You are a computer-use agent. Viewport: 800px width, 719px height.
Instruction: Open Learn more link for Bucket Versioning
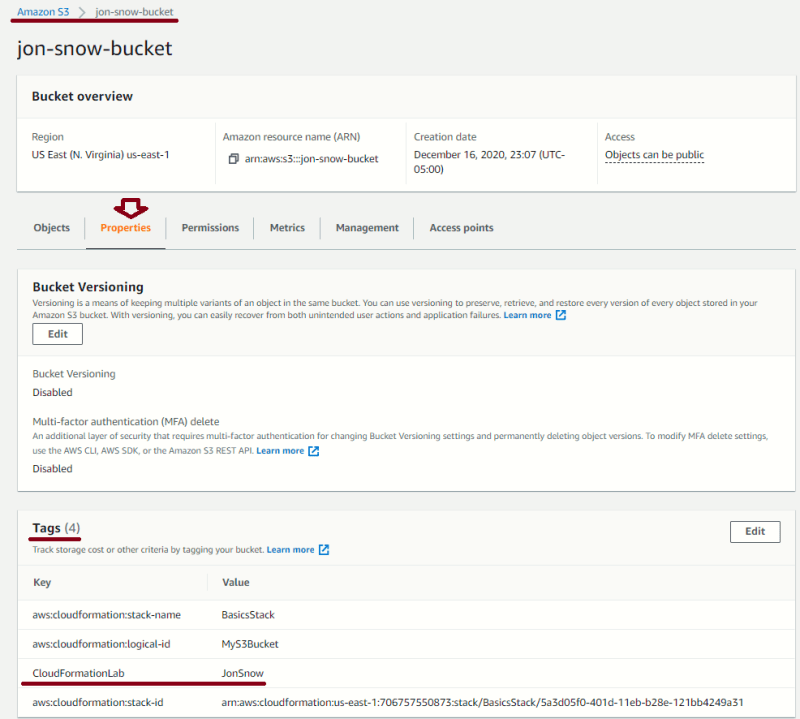527,315
